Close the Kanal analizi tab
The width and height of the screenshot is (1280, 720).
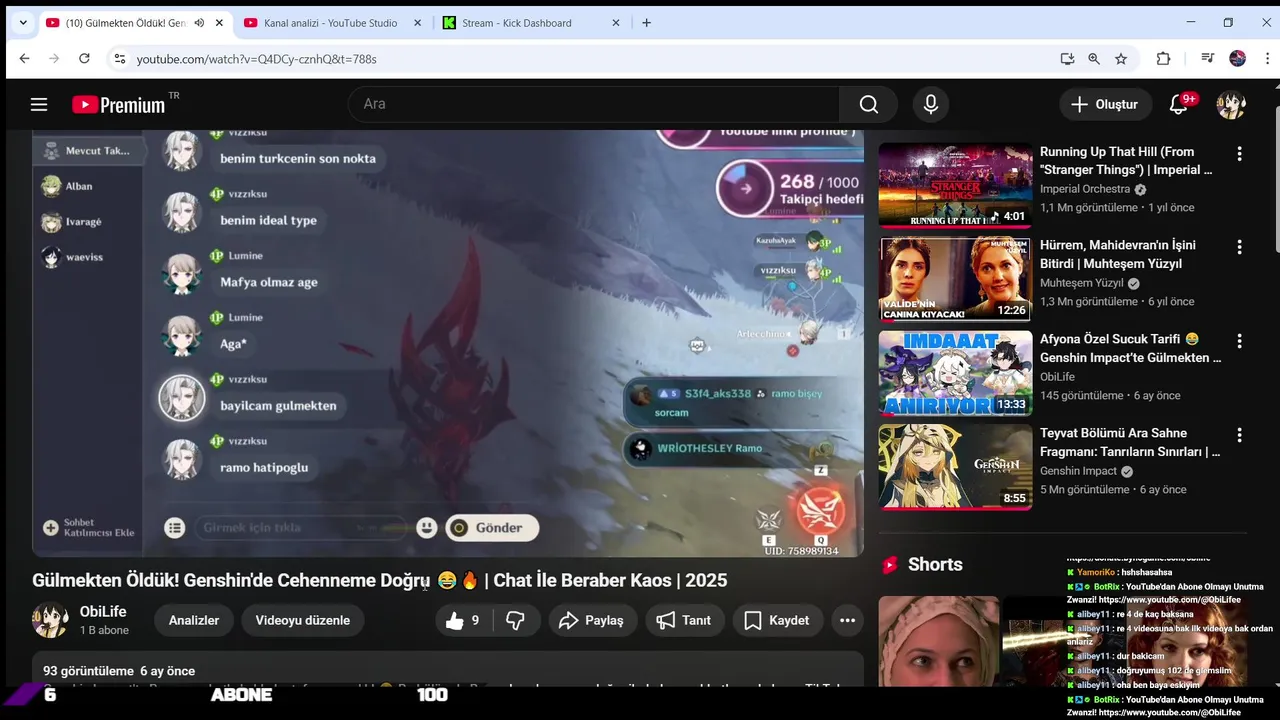(418, 23)
